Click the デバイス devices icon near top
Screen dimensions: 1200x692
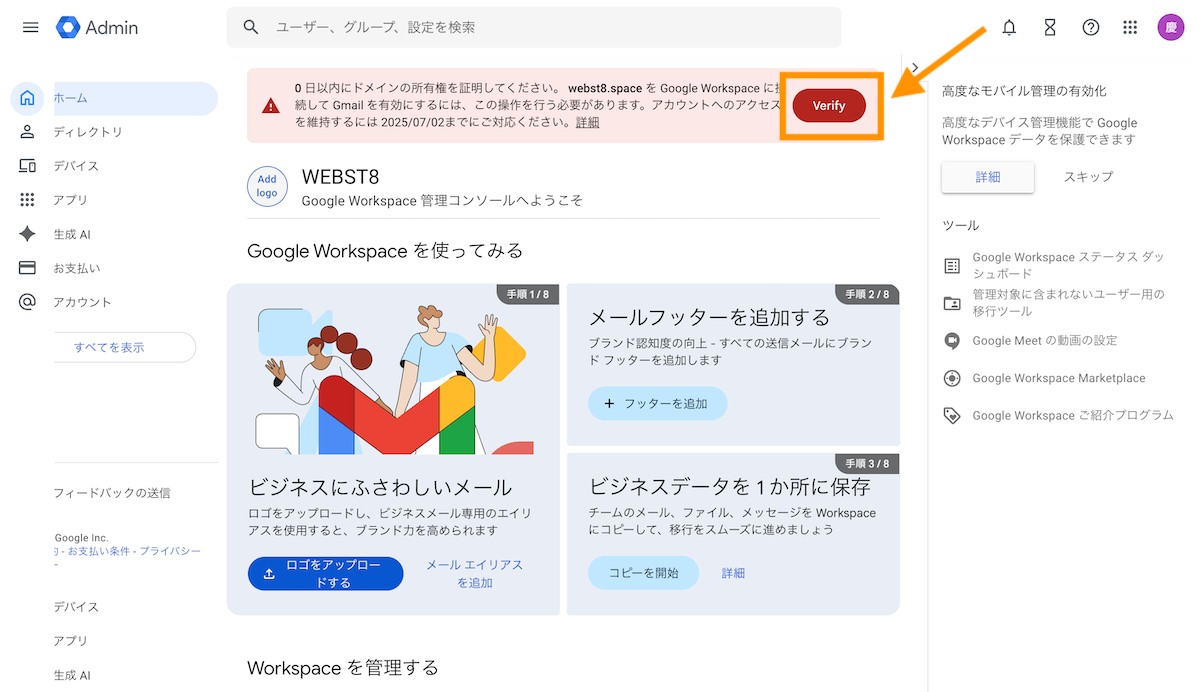click(x=27, y=166)
